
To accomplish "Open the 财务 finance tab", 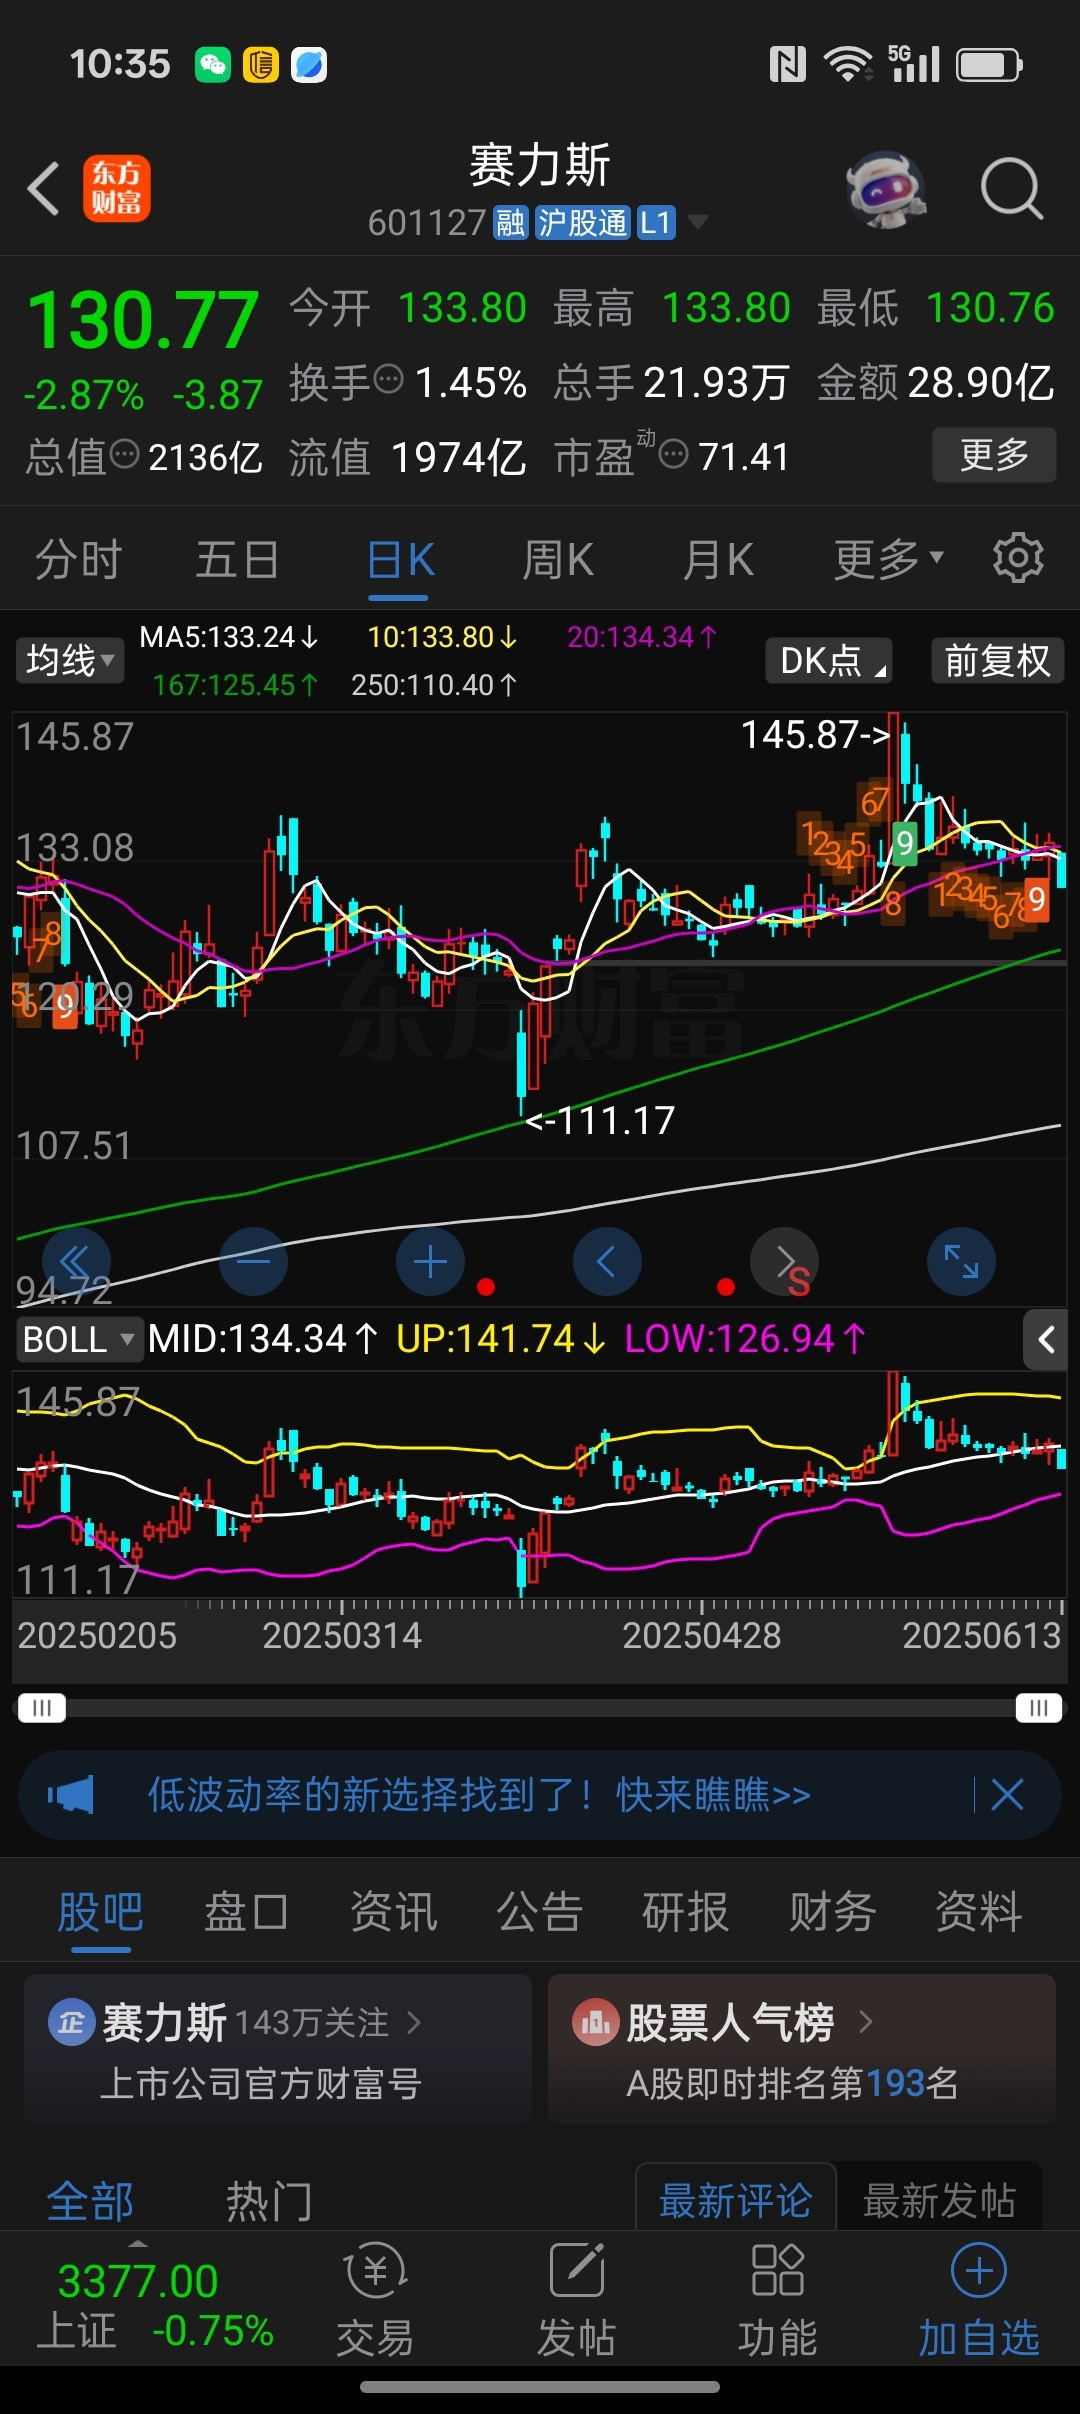I will pyautogui.click(x=832, y=1912).
